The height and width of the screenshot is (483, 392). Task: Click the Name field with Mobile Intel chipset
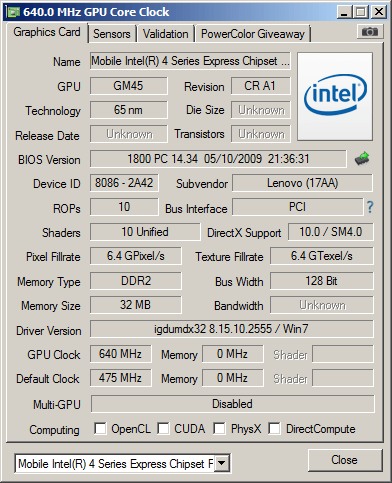pyautogui.click(x=190, y=61)
